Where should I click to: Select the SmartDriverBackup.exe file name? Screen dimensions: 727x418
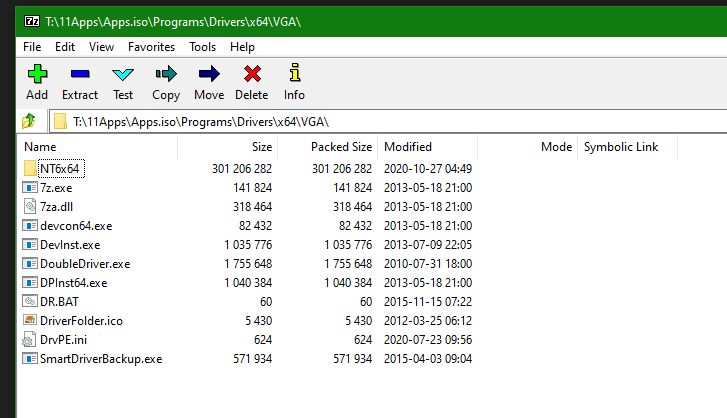coord(101,359)
